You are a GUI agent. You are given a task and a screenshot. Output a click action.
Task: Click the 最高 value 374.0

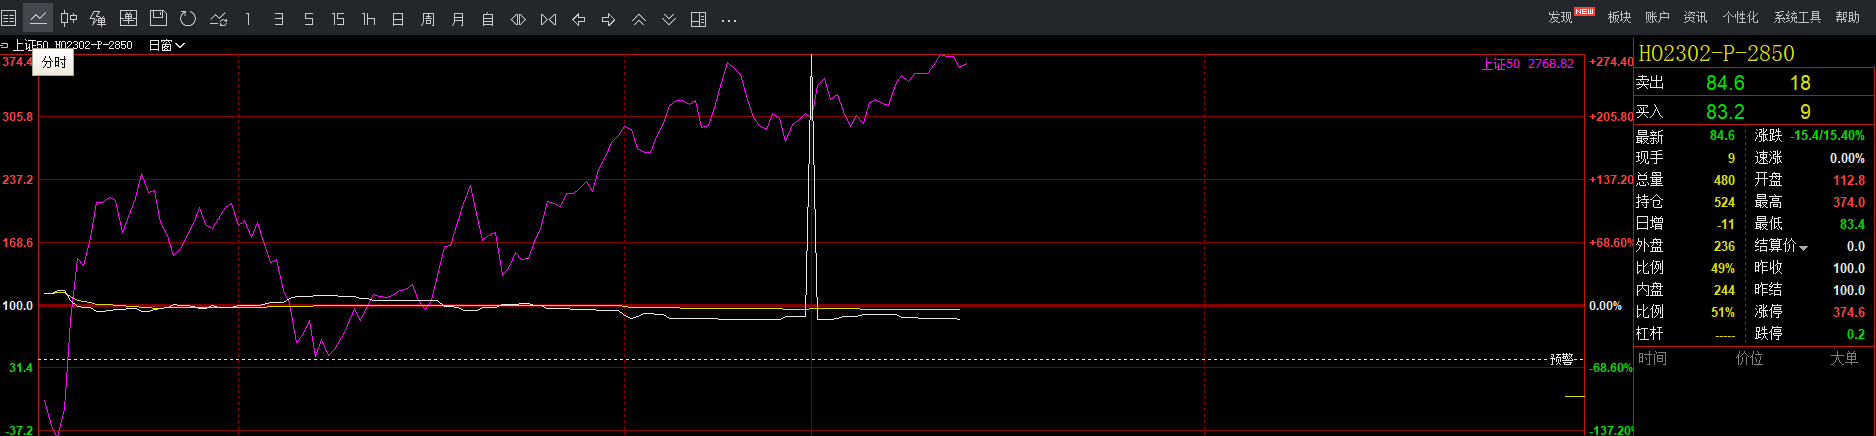[x=1848, y=202]
